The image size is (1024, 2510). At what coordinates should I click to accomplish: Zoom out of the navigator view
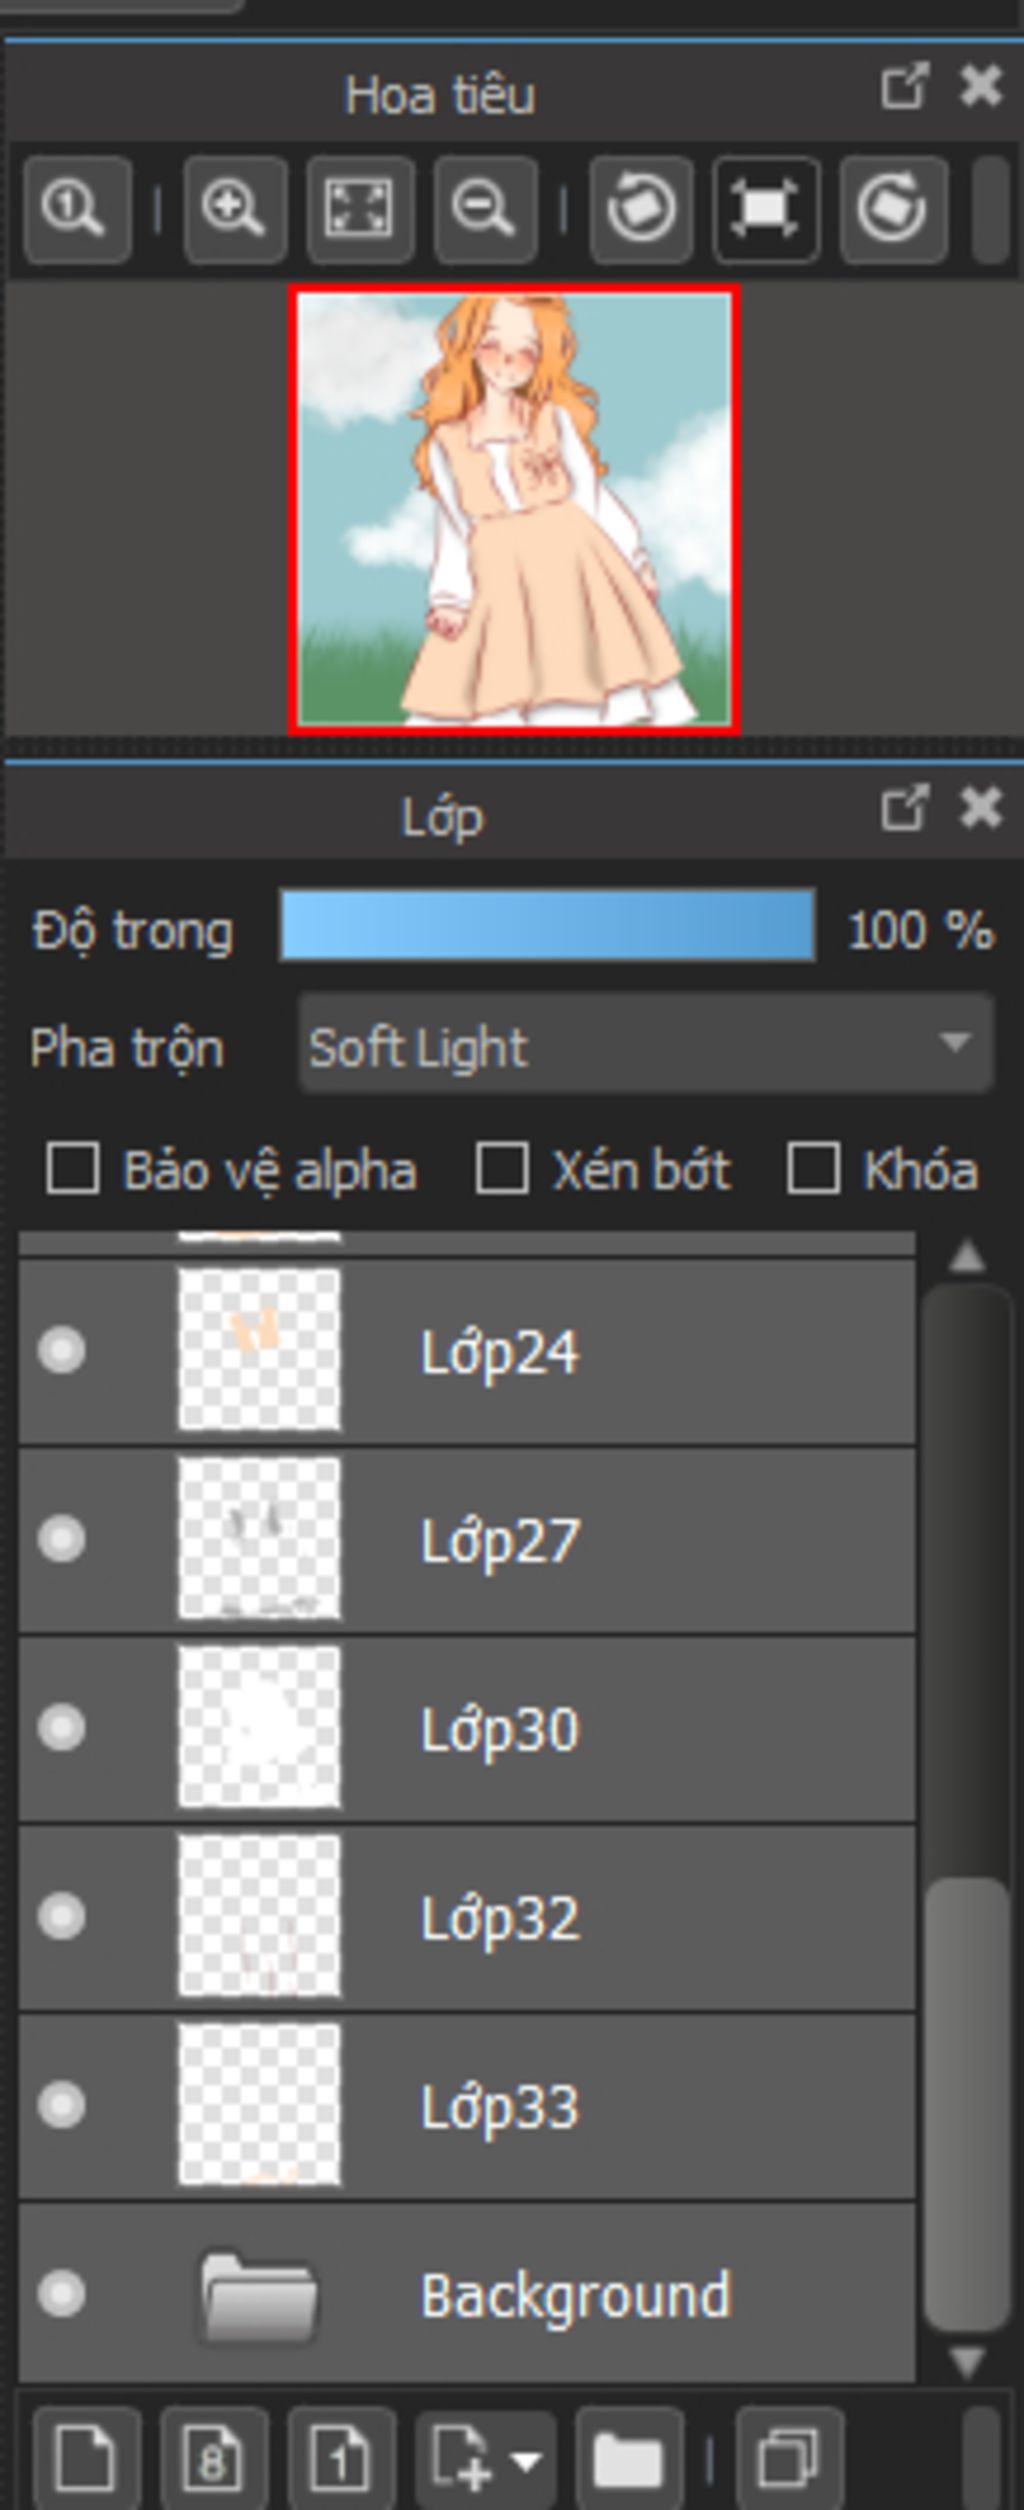(485, 209)
